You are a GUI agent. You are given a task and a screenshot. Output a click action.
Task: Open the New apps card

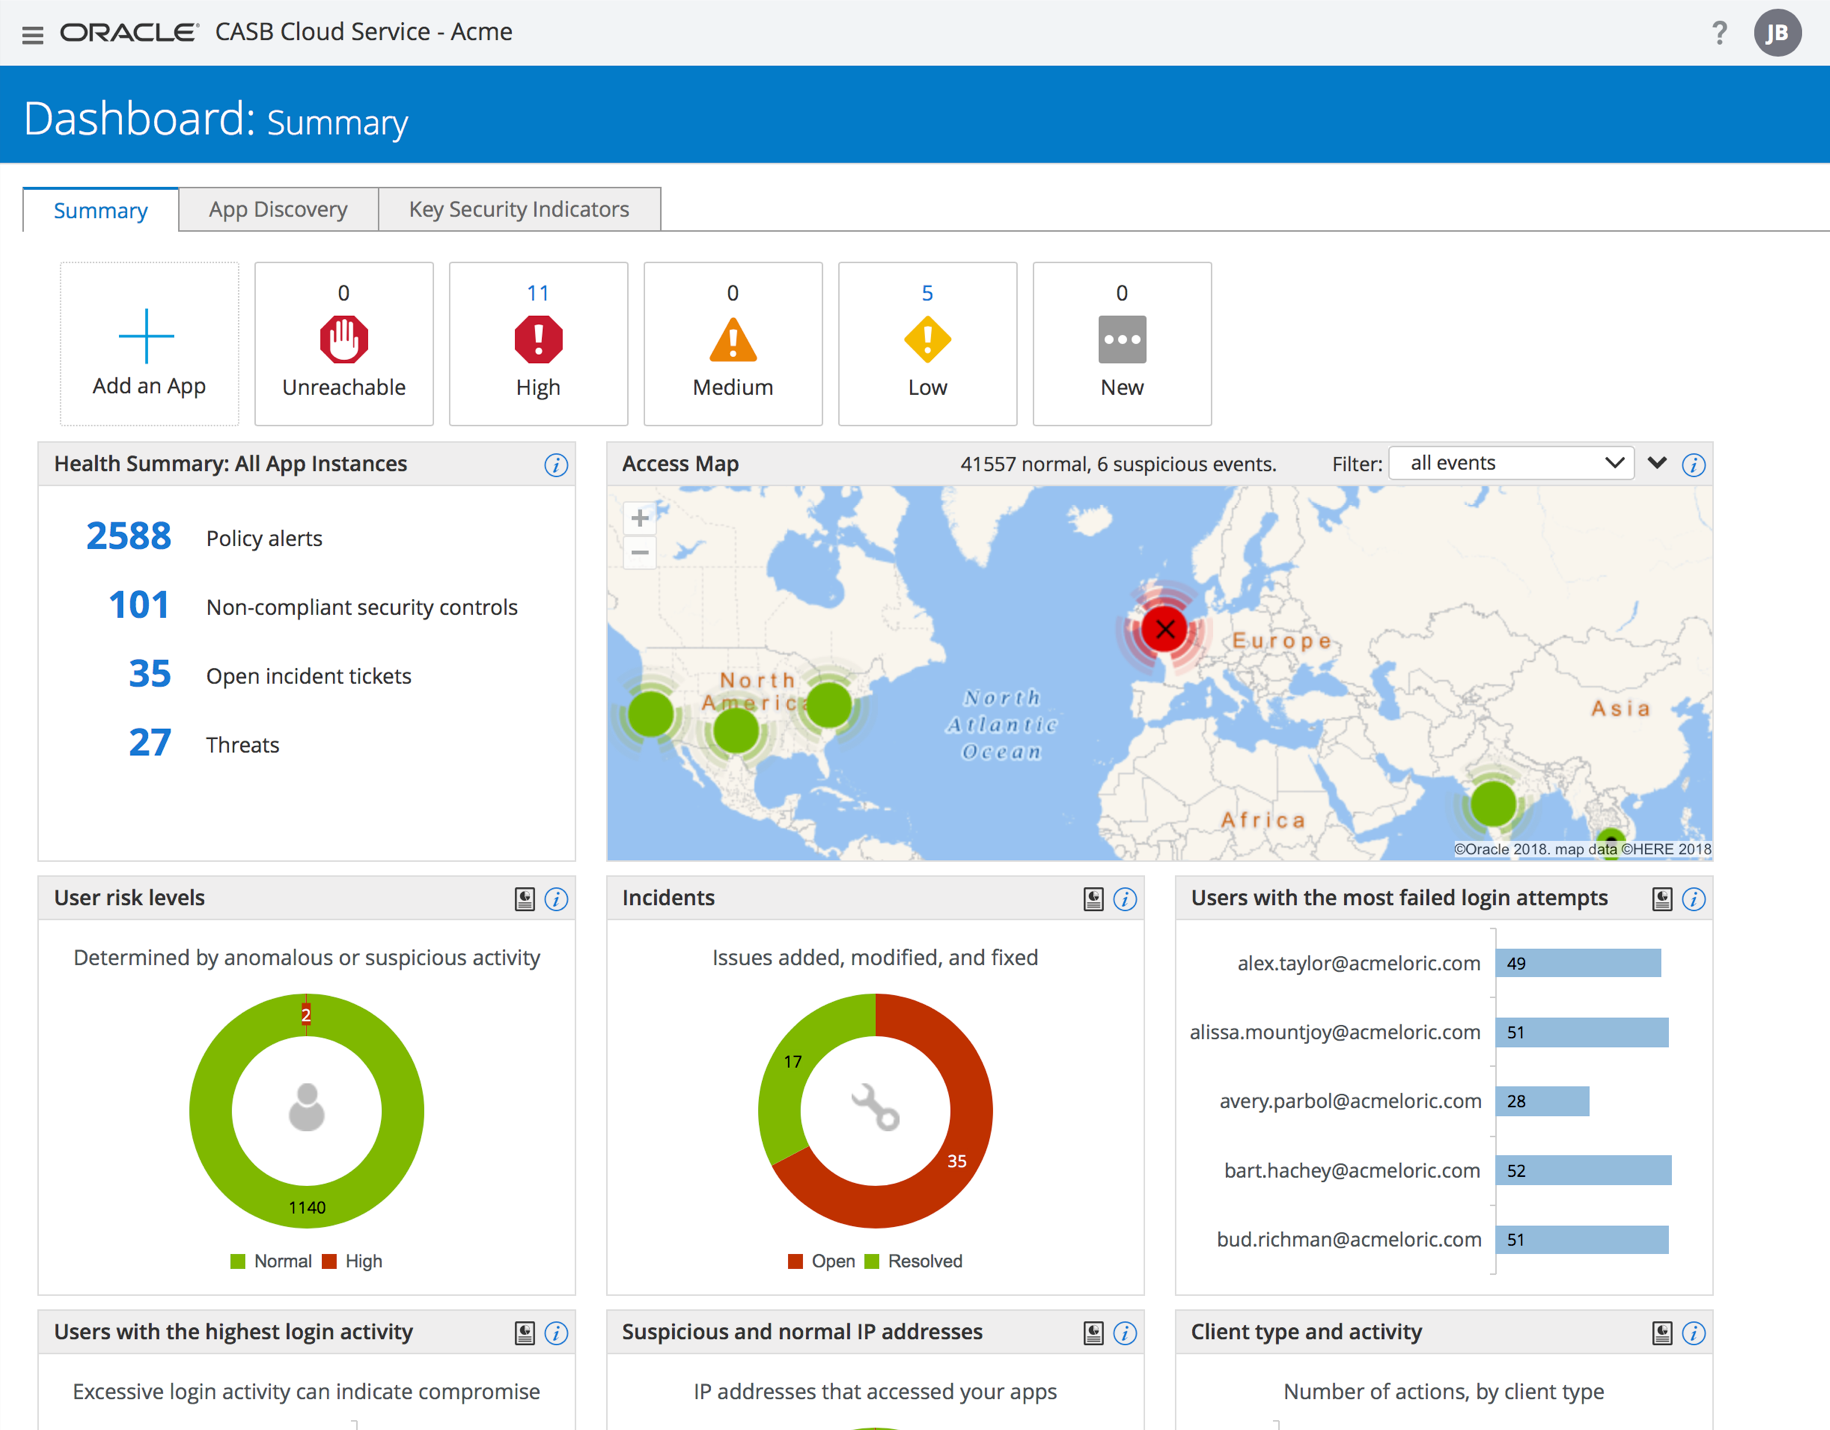pos(1122,344)
